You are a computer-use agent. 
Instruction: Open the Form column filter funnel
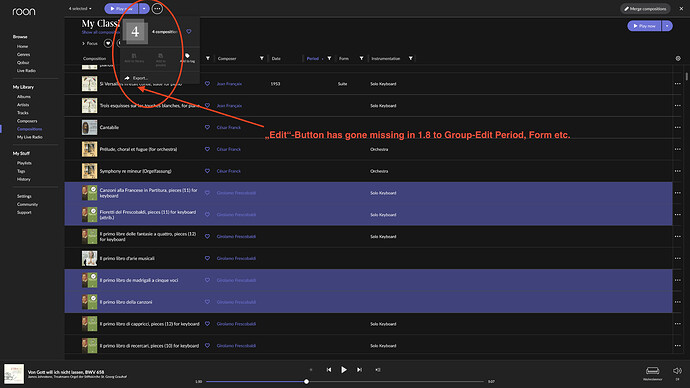pyautogui.click(x=361, y=58)
